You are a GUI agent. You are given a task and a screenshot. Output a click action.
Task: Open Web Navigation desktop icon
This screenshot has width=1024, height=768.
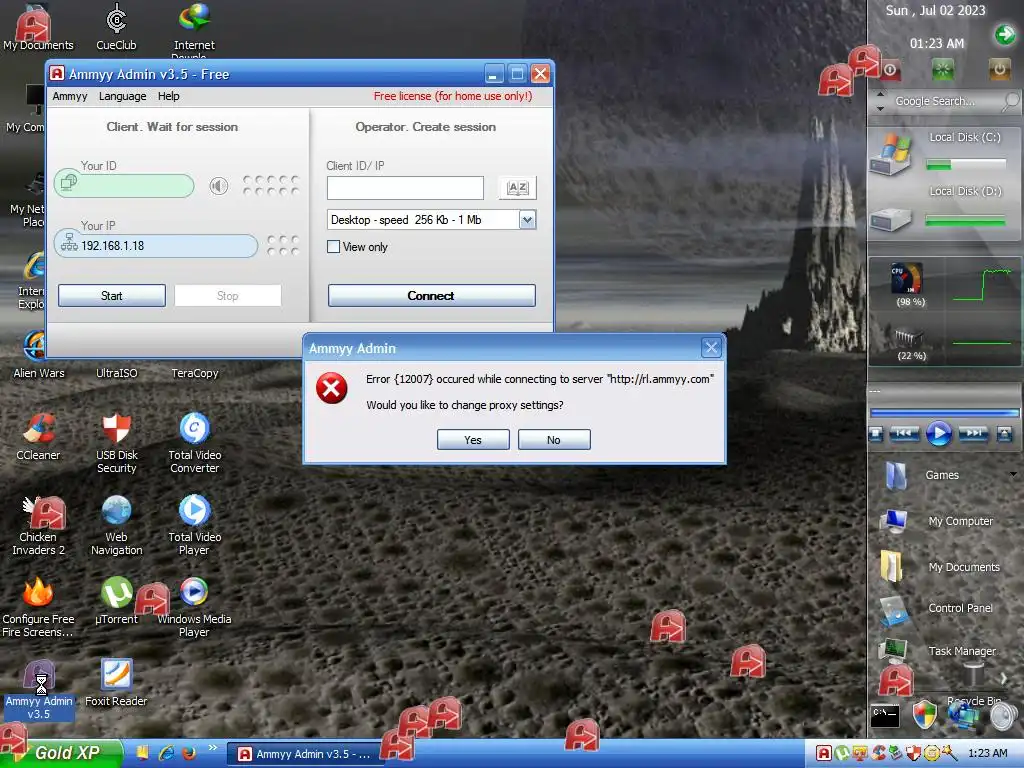116,525
